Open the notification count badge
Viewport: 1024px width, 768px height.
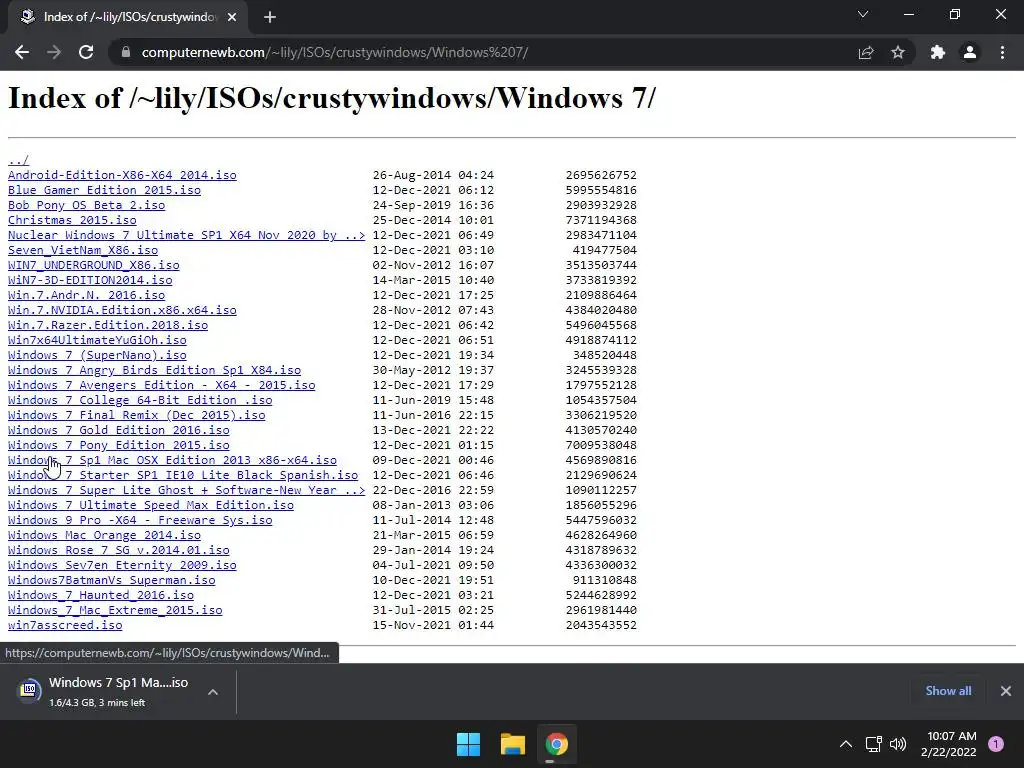(996, 744)
